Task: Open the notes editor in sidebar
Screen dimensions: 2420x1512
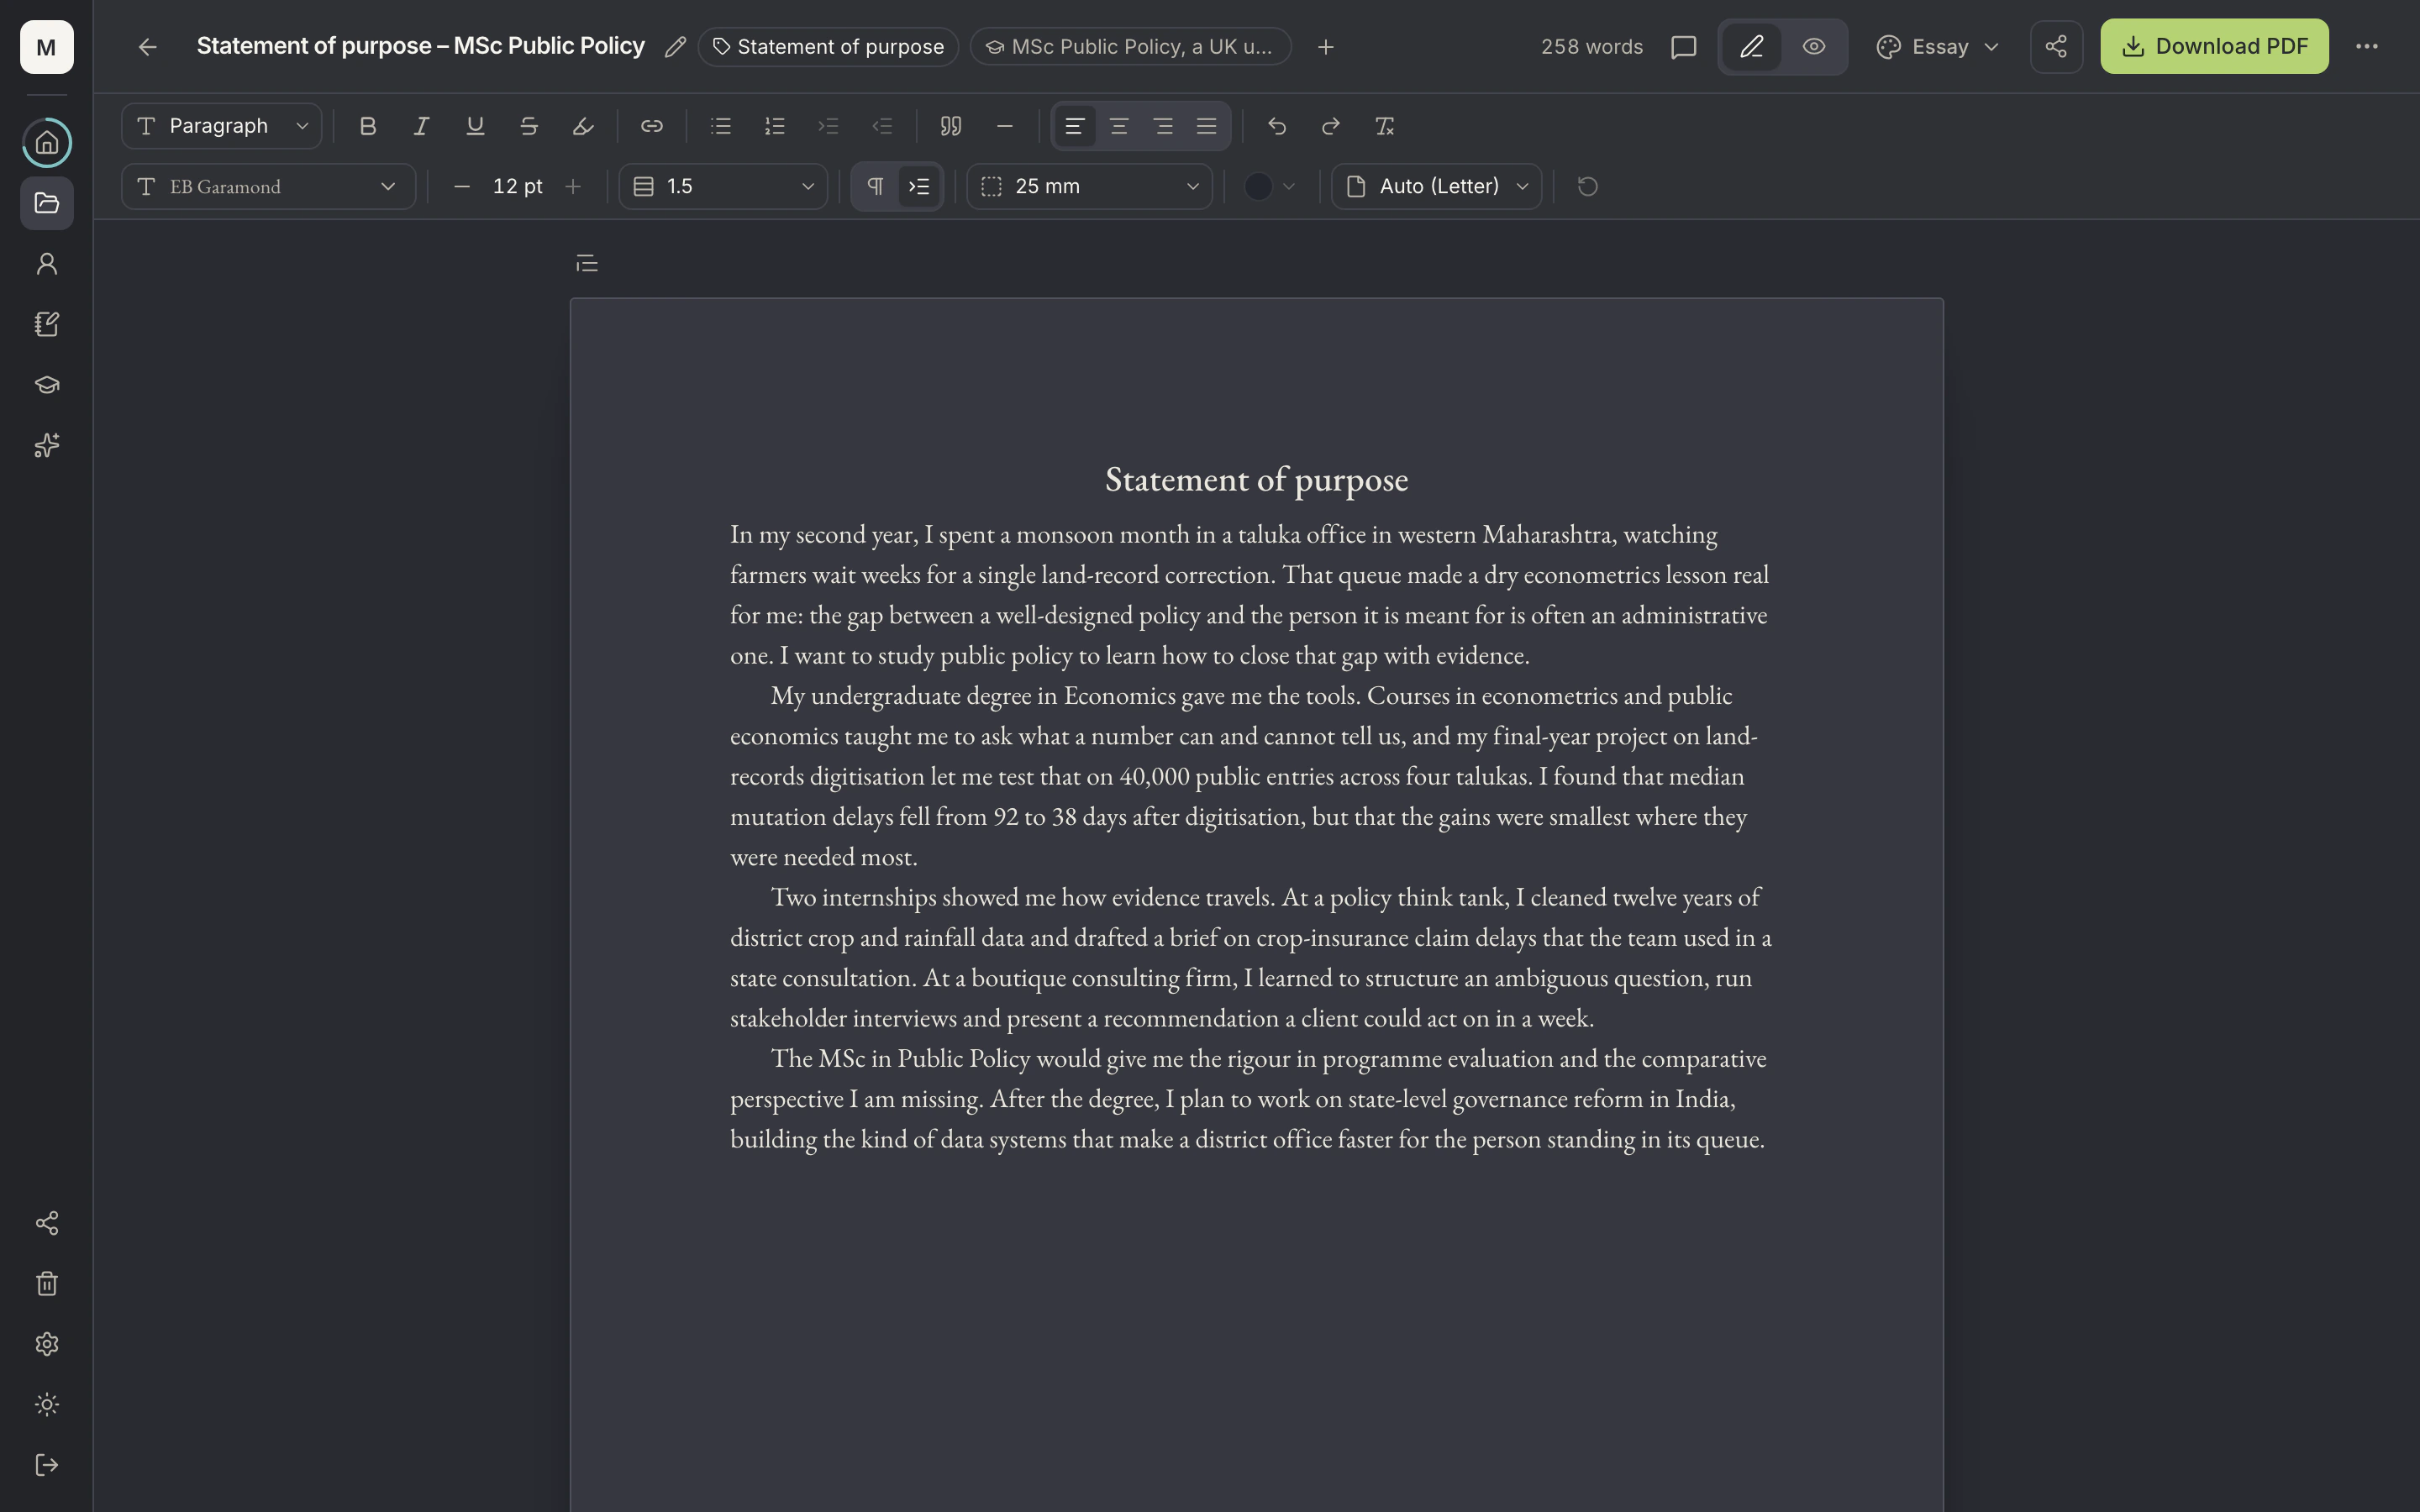Action: point(47,324)
